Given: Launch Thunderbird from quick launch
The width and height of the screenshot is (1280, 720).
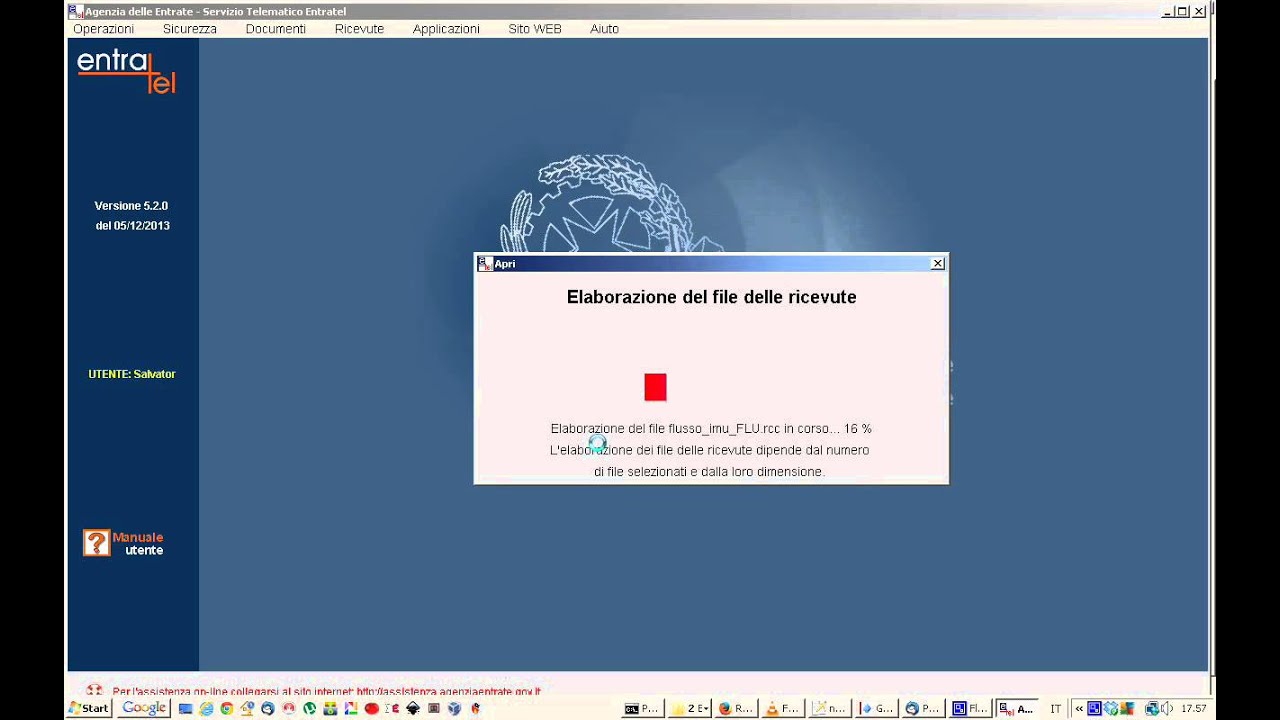Looking at the screenshot, I should 268,709.
